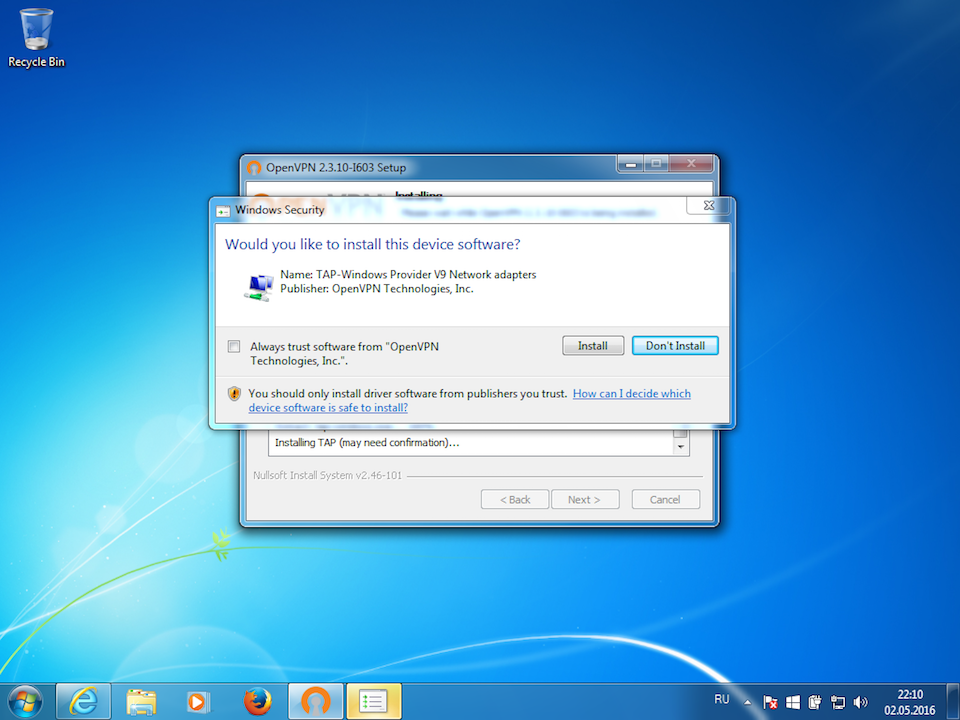Open the clock showing 22:10

(909, 702)
